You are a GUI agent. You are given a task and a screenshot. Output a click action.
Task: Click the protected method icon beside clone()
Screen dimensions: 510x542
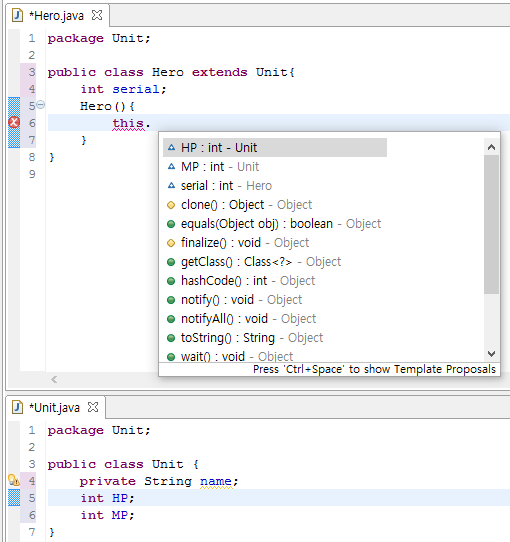171,205
